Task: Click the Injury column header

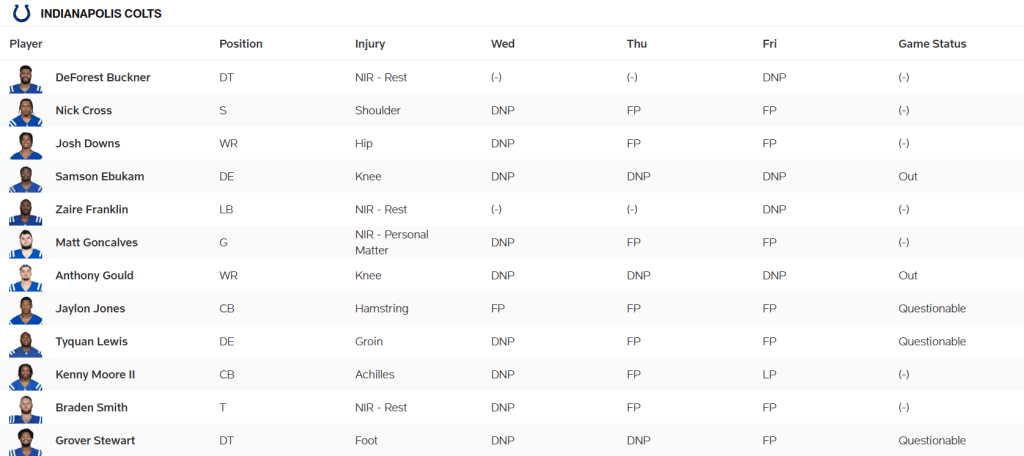Action: click(x=370, y=44)
